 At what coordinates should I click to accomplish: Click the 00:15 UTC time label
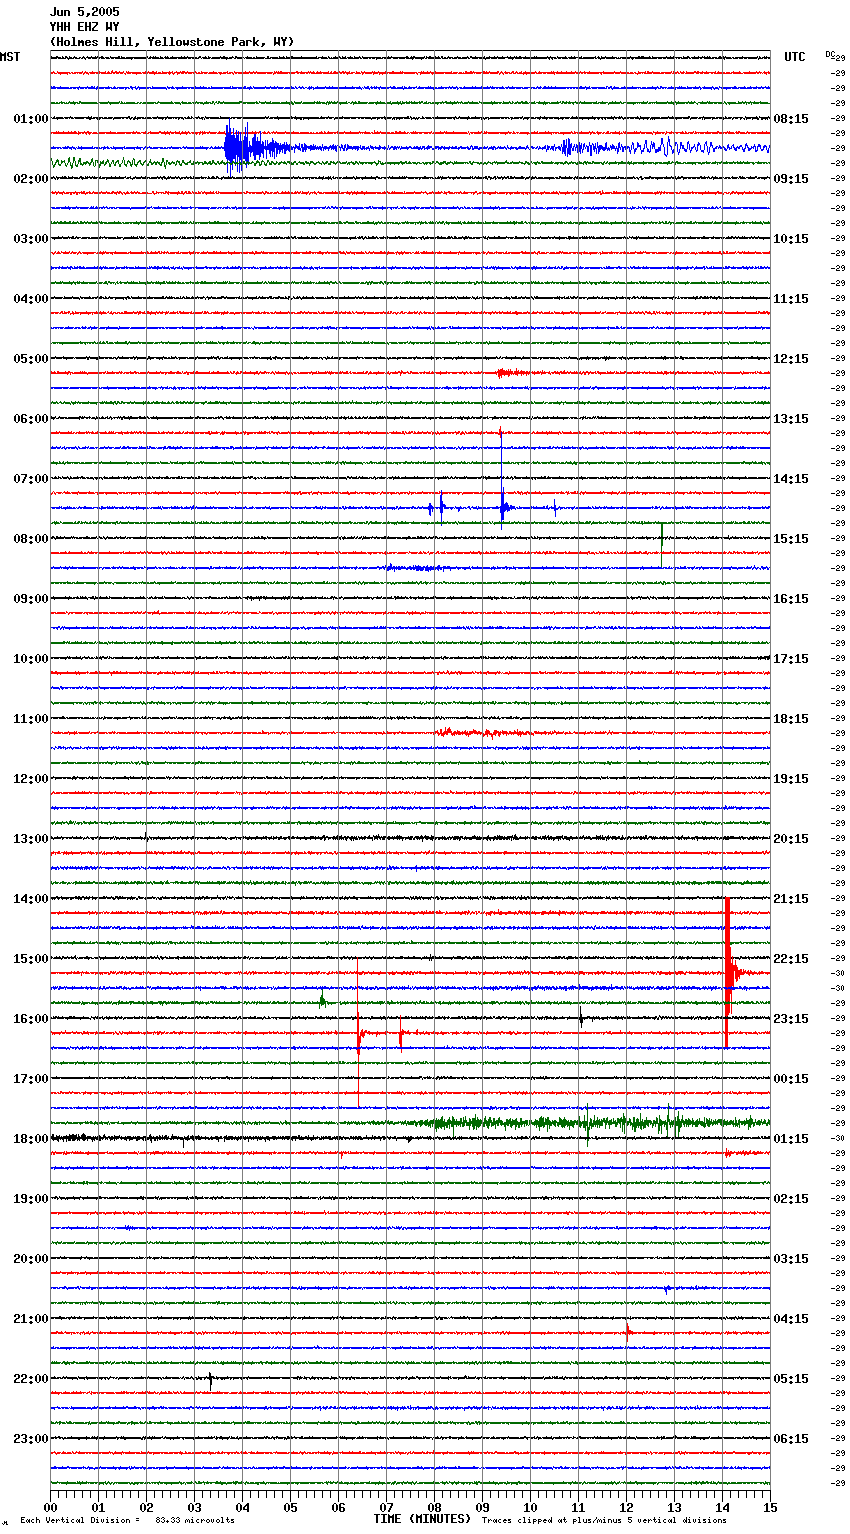click(791, 1079)
